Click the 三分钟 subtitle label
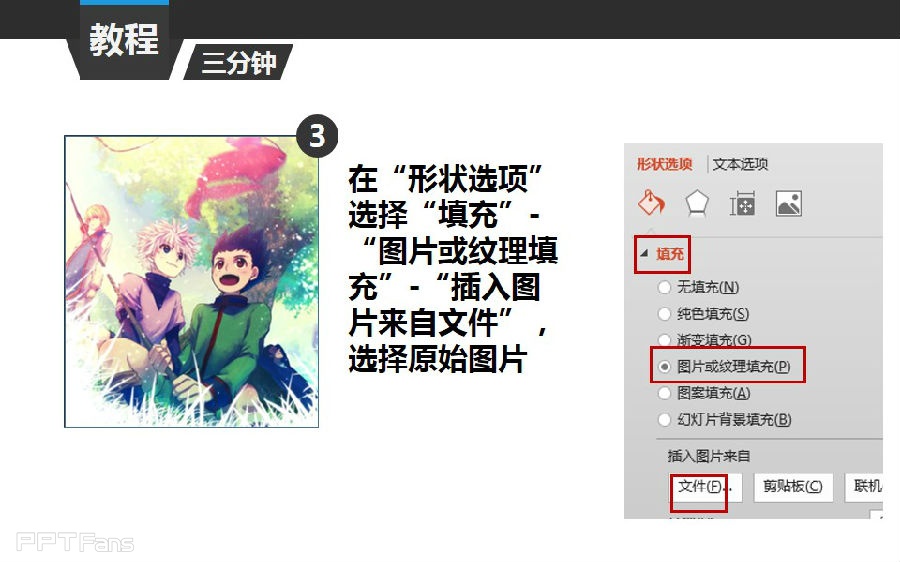 pyautogui.click(x=239, y=62)
